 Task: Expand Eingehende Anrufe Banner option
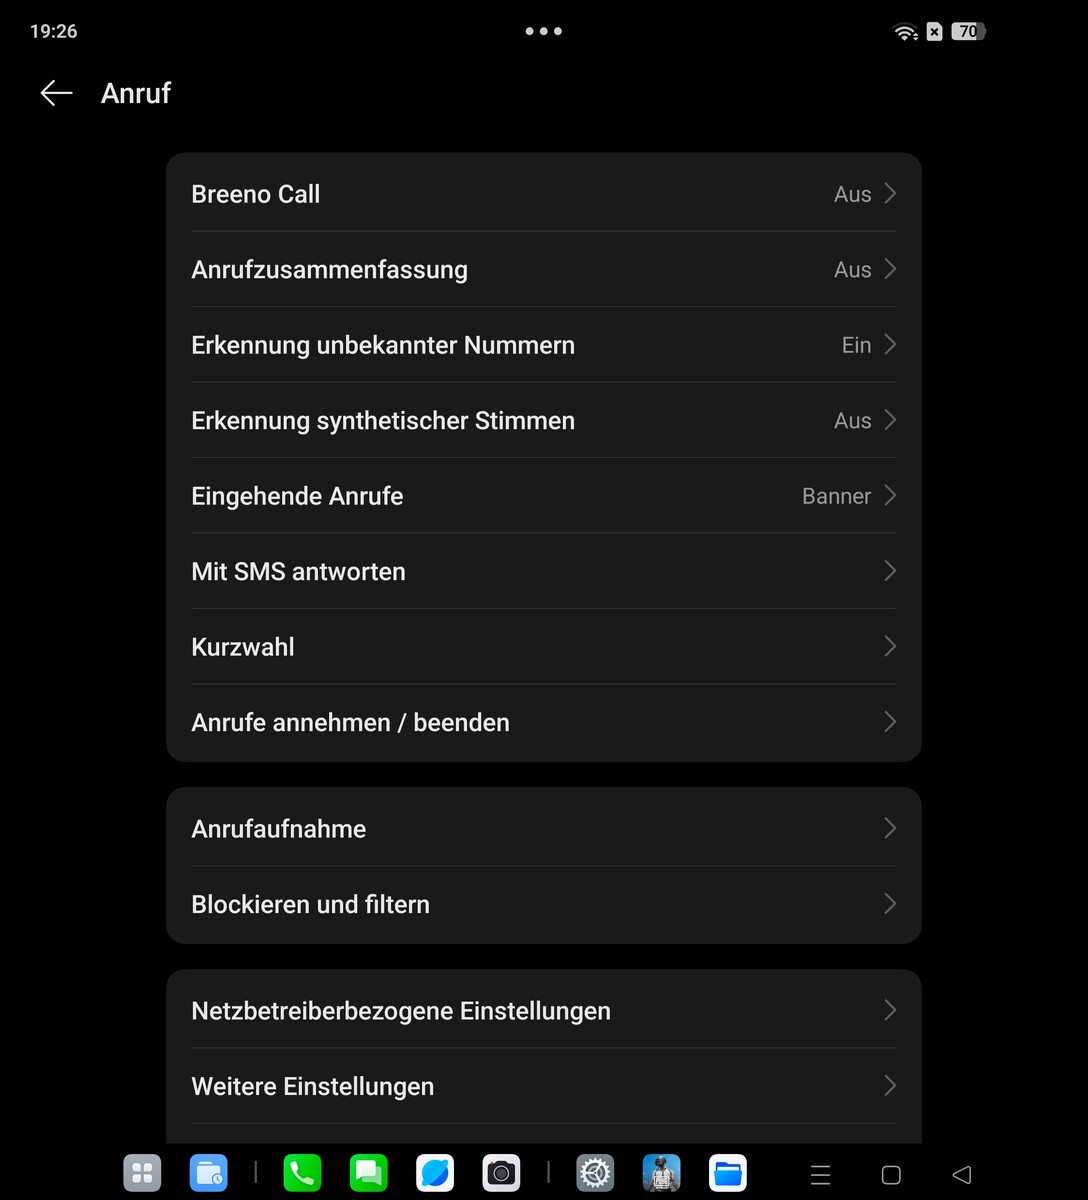[x=543, y=496]
